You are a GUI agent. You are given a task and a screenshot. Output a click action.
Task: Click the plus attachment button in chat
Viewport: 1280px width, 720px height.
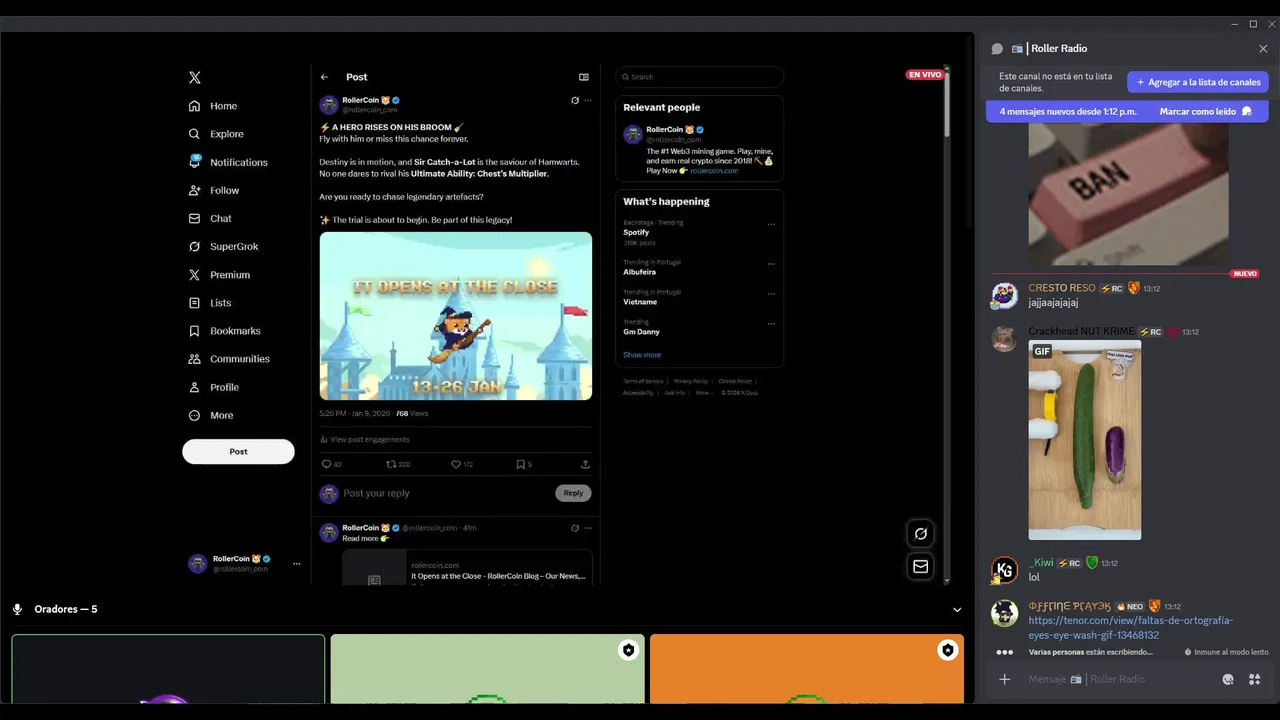click(x=1005, y=680)
